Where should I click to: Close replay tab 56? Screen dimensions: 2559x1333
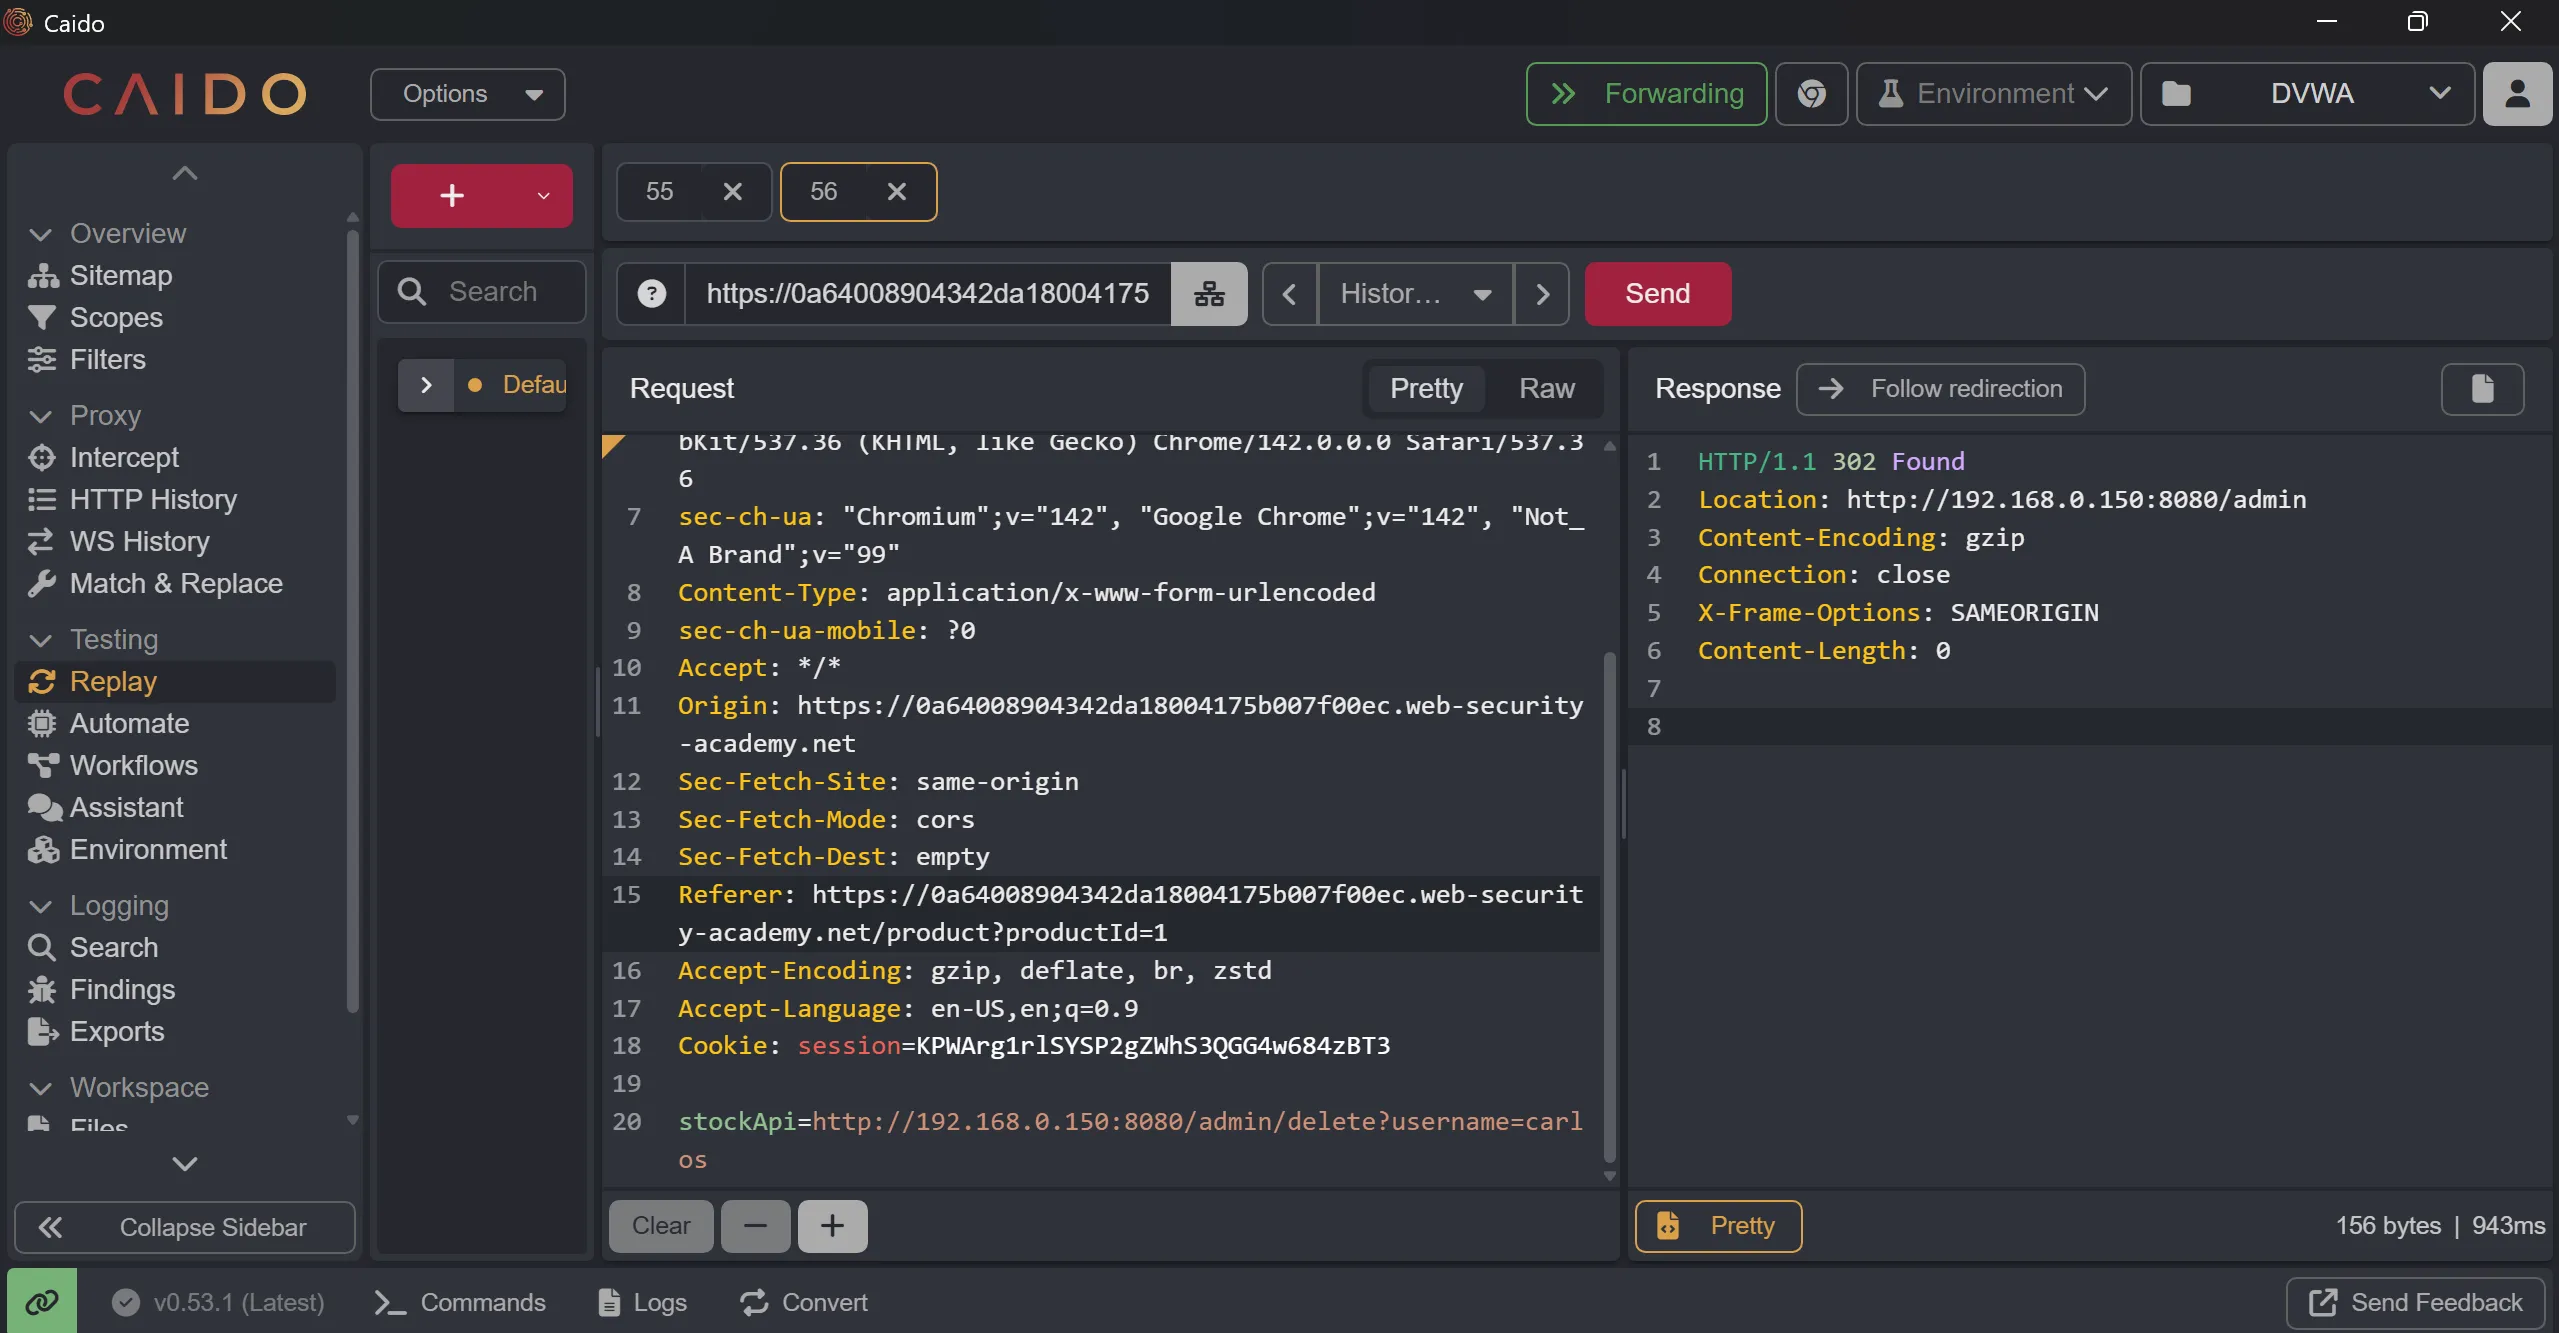click(x=897, y=192)
